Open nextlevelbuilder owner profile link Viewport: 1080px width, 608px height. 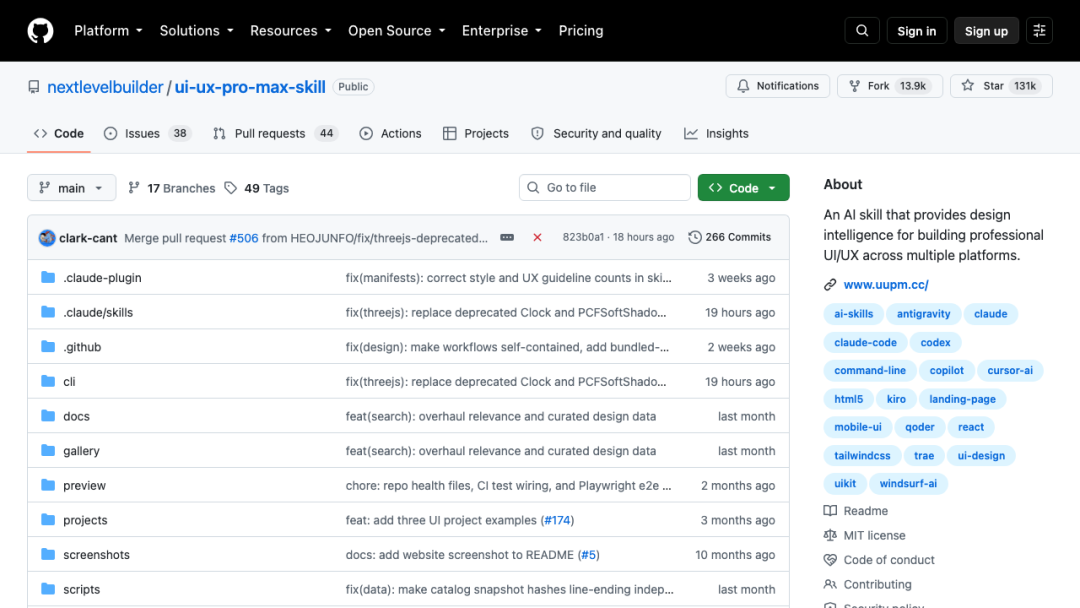(x=105, y=87)
